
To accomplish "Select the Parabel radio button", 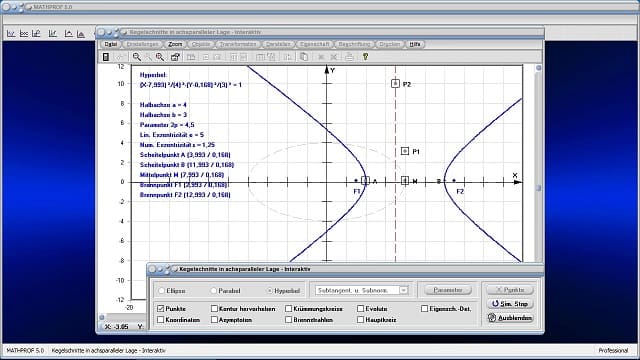I will 213,291.
